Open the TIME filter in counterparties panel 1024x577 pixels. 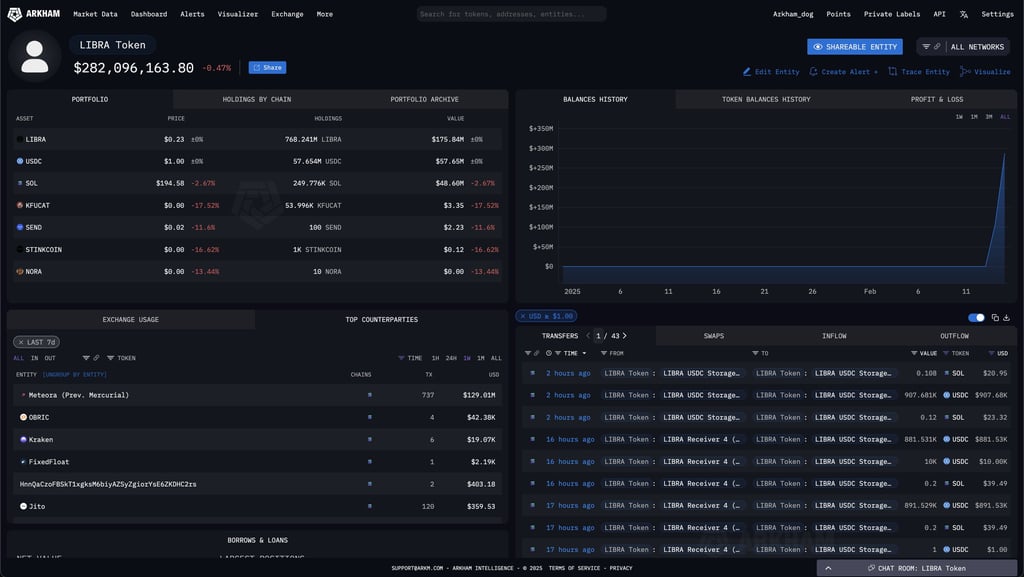click(410, 358)
